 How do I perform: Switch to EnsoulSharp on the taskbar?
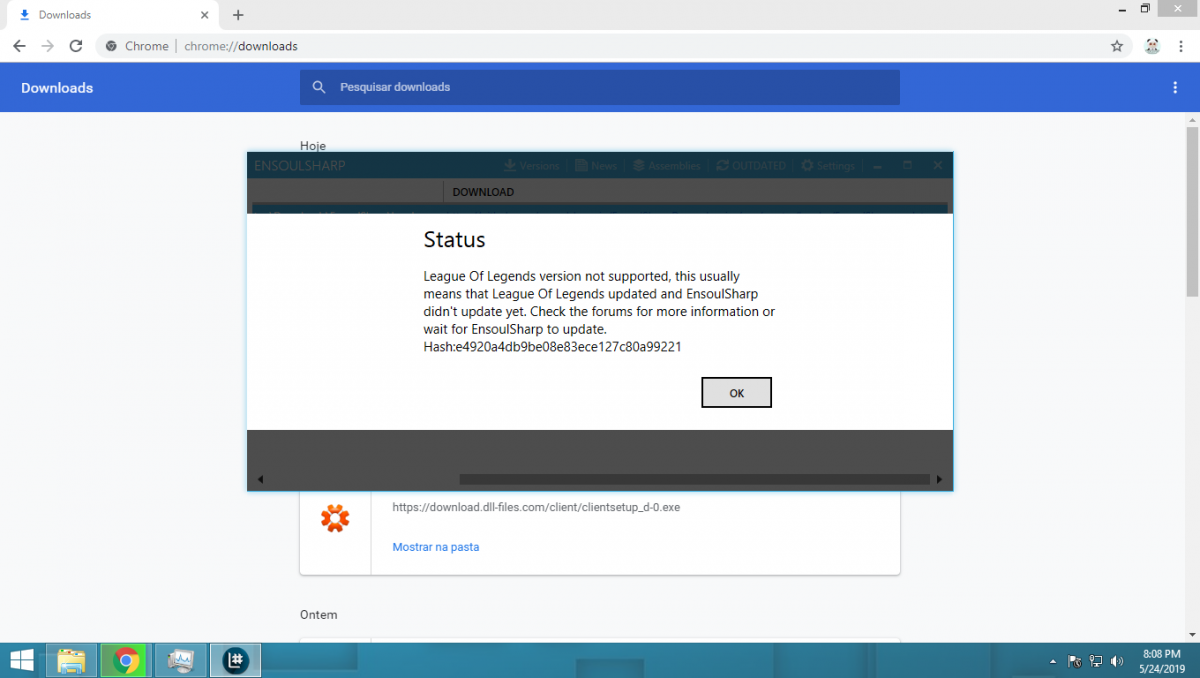click(x=236, y=660)
